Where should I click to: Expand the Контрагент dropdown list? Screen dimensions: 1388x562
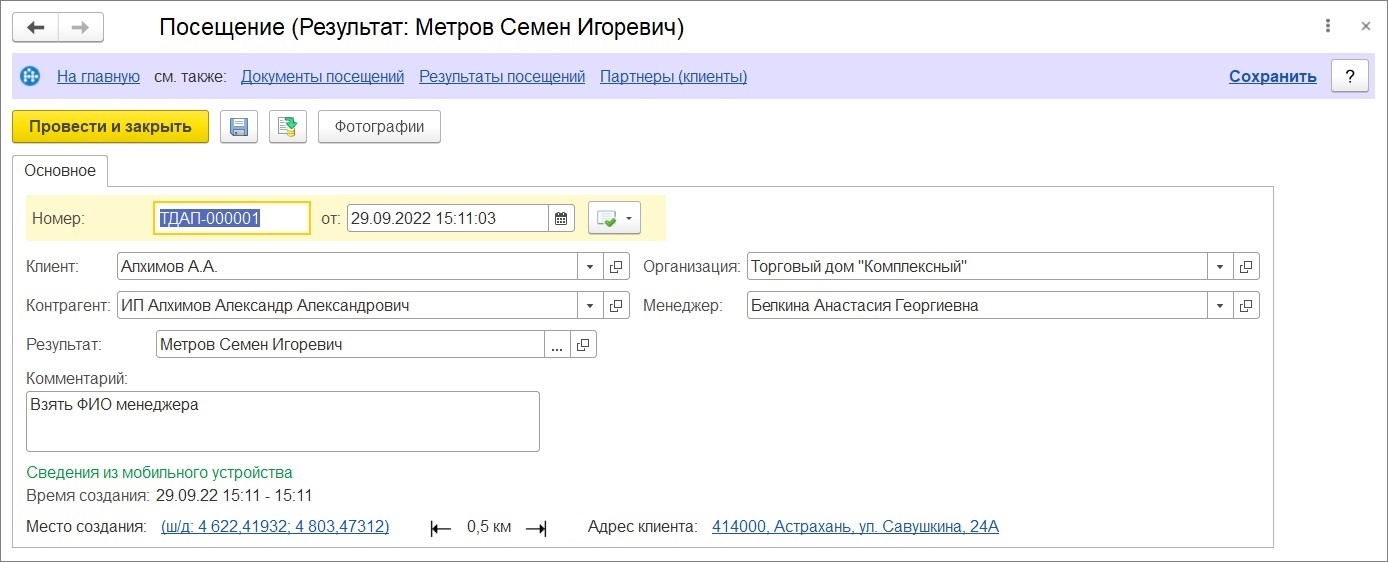point(590,306)
